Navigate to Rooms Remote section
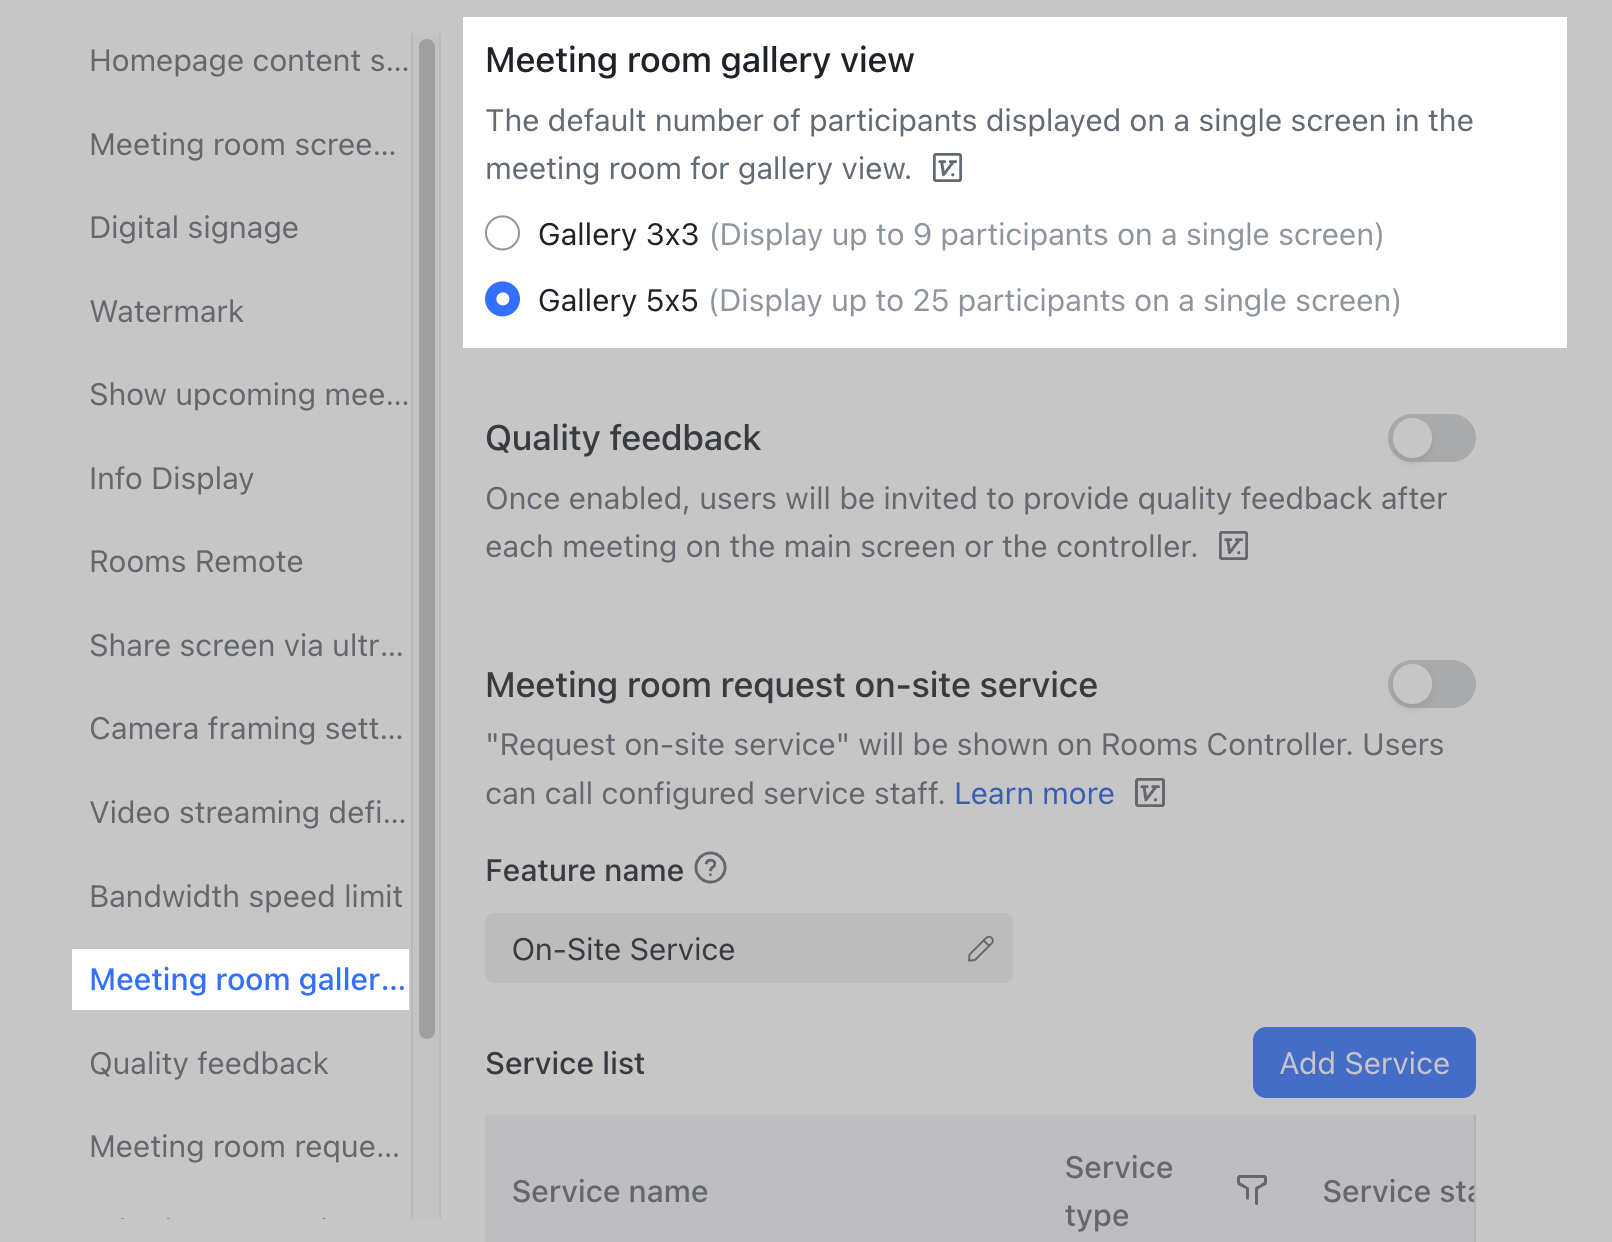This screenshot has height=1242, width=1612. click(x=196, y=562)
